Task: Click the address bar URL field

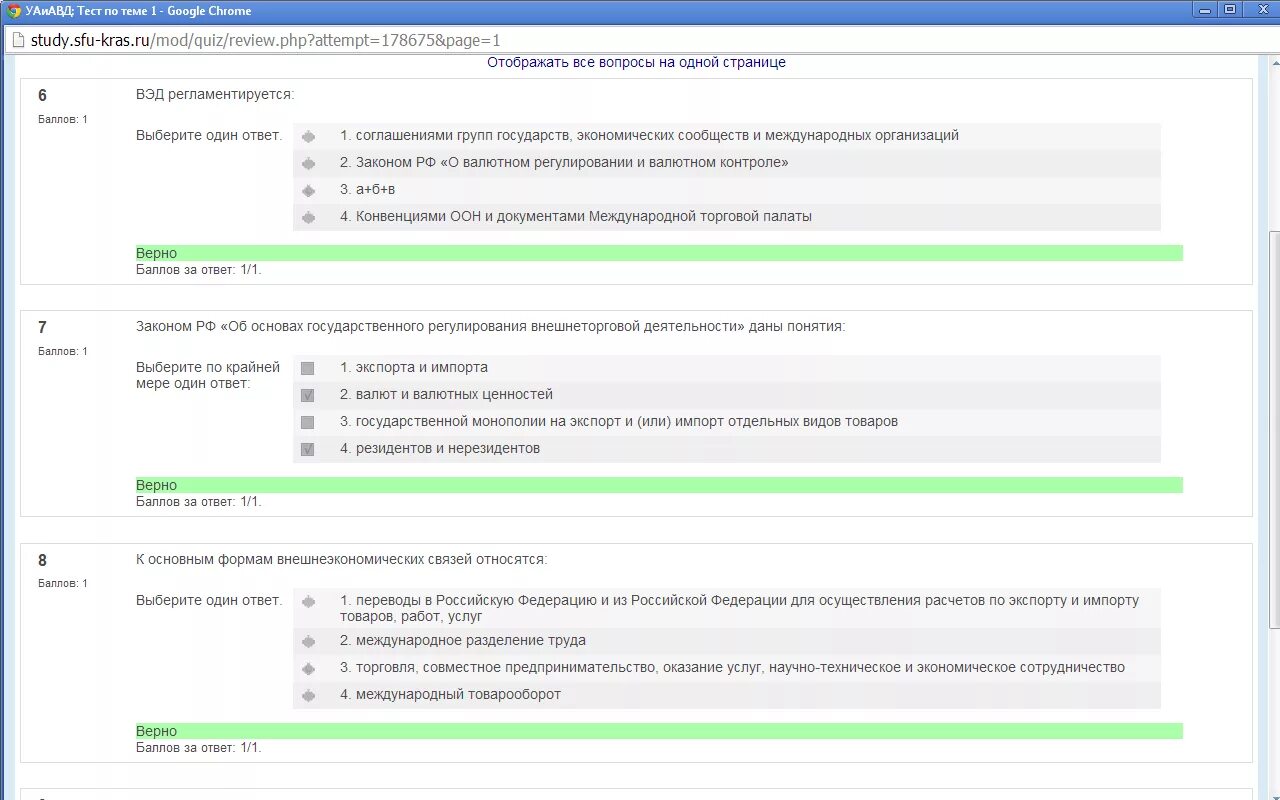Action: (640, 41)
